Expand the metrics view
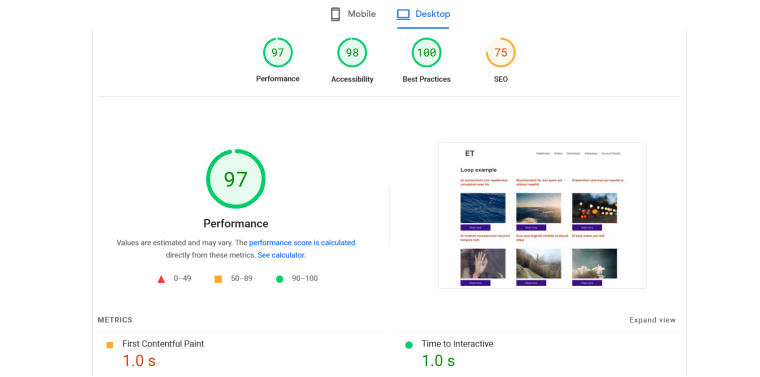The height and width of the screenshot is (377, 760). (x=652, y=320)
